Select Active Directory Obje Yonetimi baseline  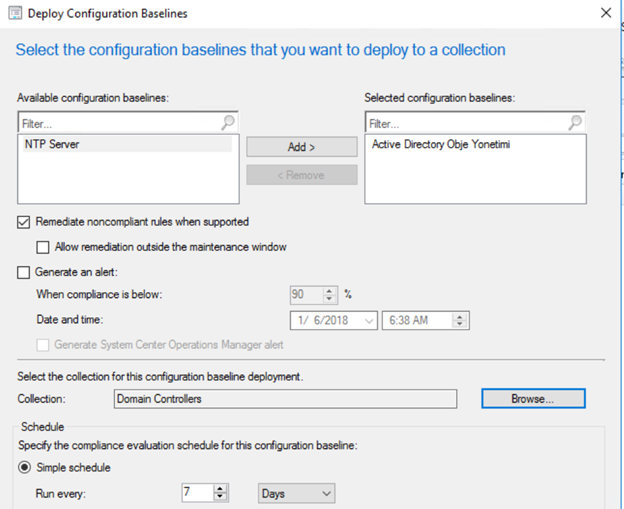[x=441, y=144]
